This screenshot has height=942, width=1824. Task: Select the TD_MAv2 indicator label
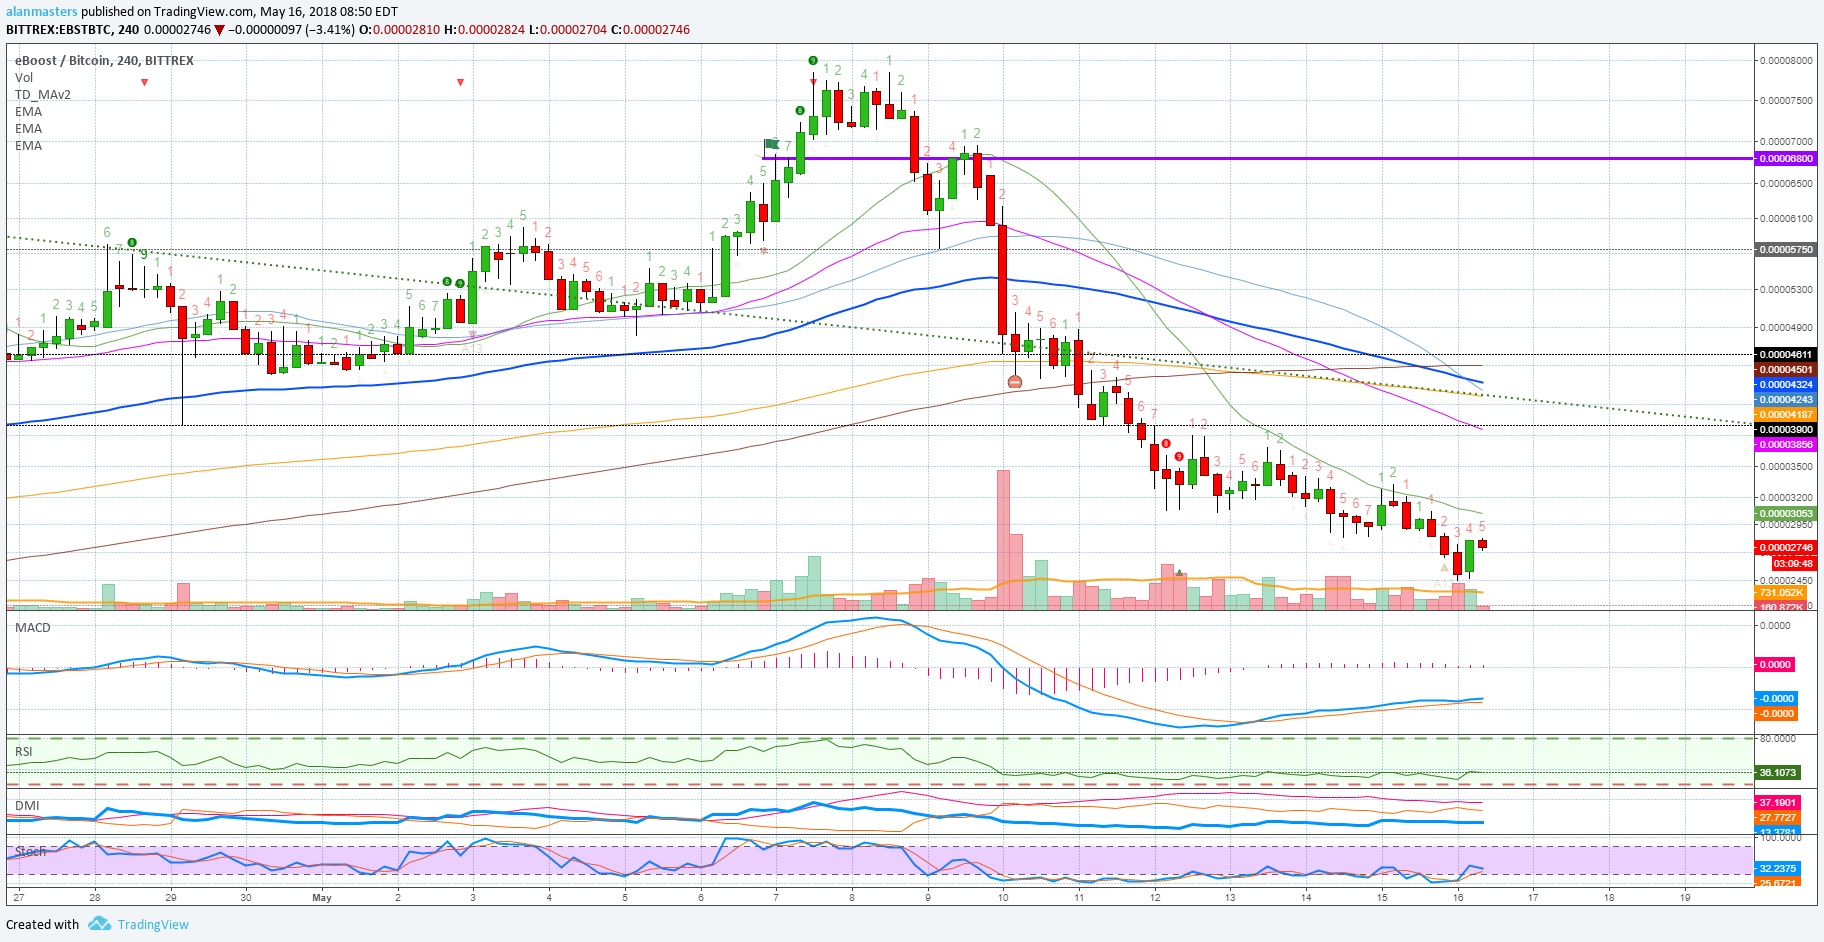[x=43, y=95]
